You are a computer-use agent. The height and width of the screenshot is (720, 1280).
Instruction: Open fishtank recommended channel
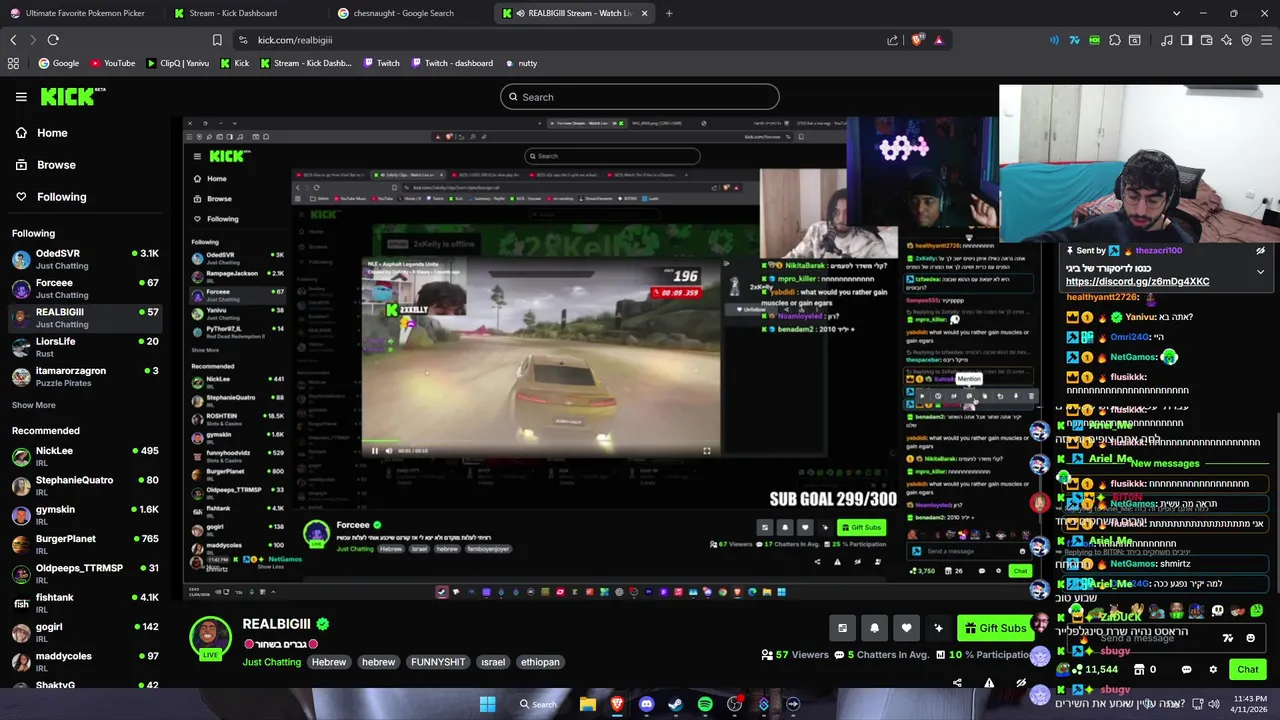[85, 603]
